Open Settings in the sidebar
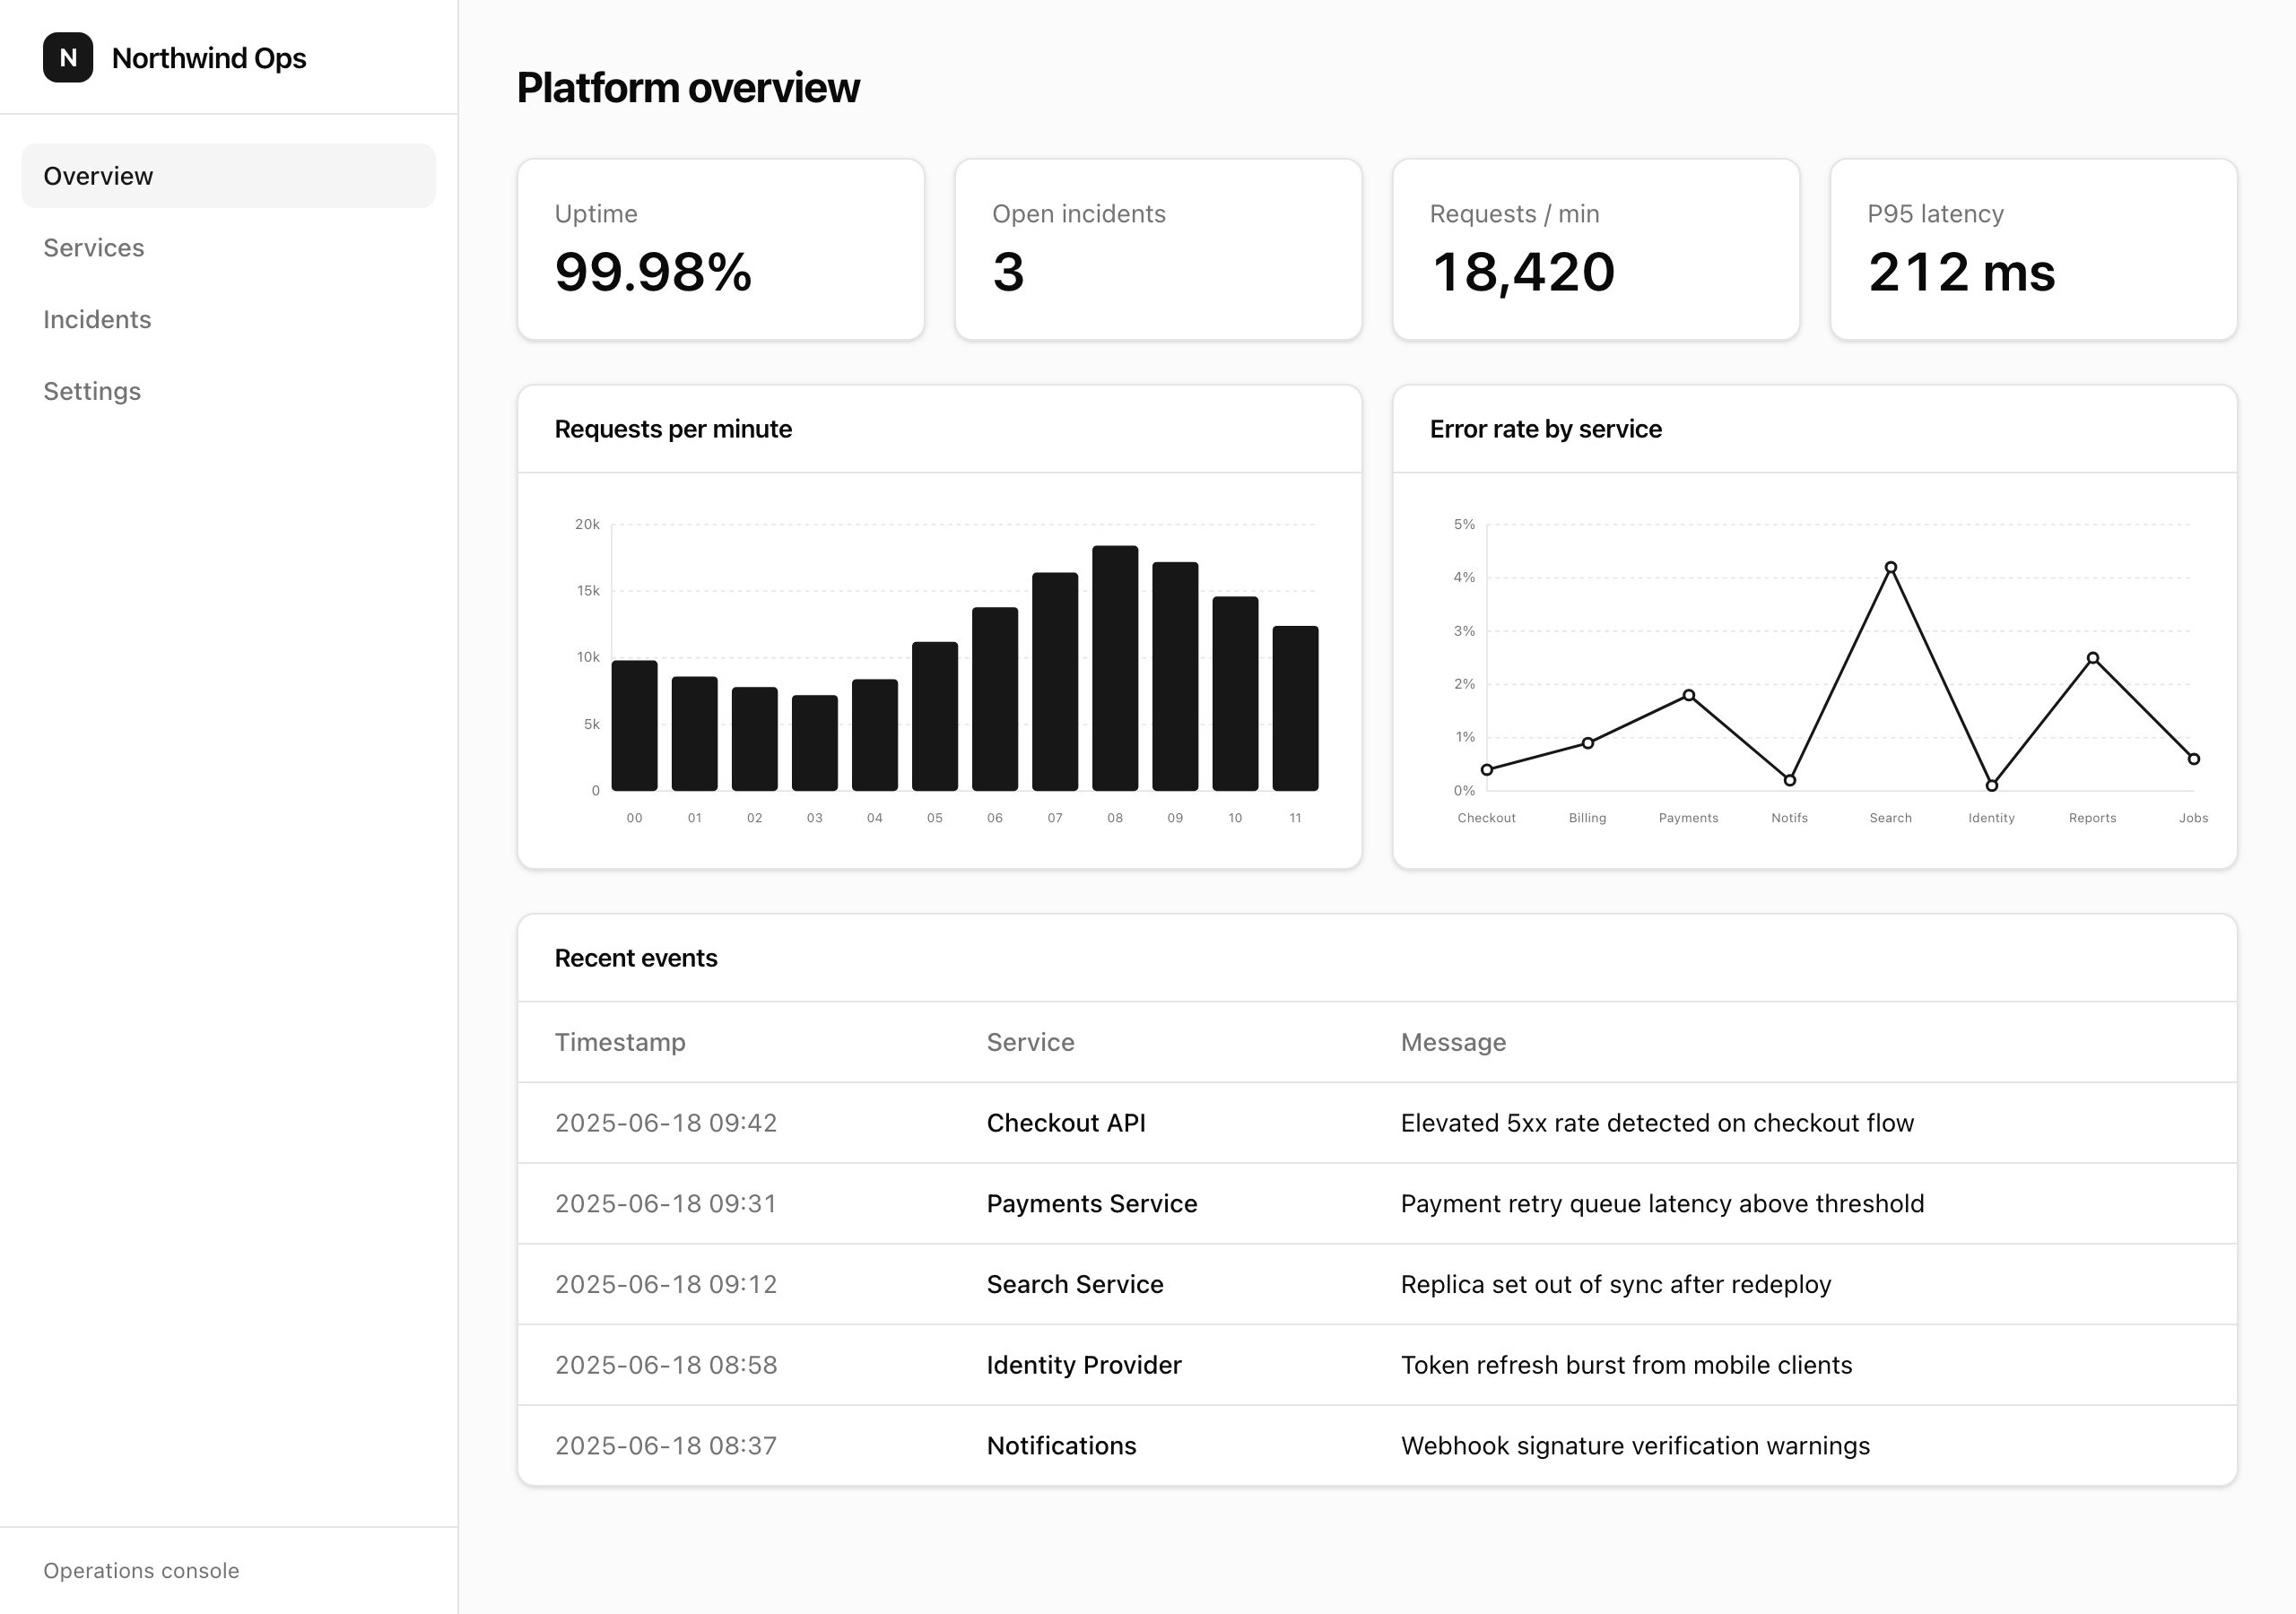This screenshot has height=1614, width=2296. point(228,392)
